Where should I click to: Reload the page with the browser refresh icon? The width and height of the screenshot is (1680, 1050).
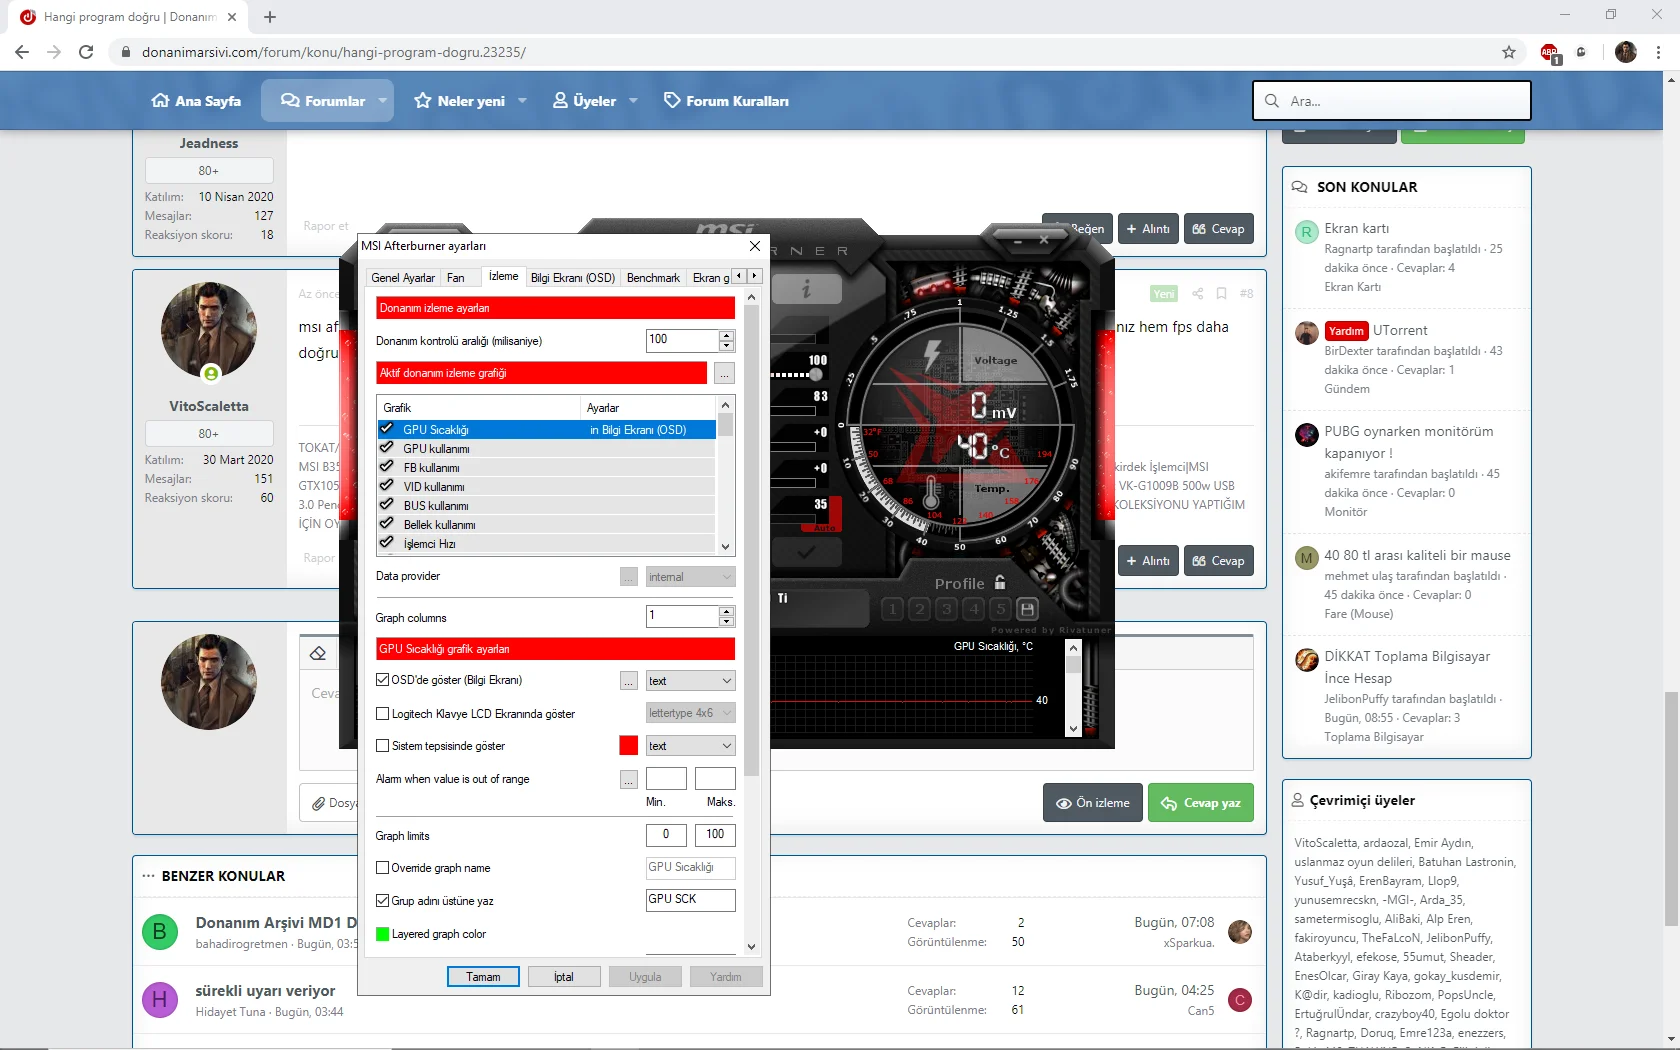tap(86, 52)
